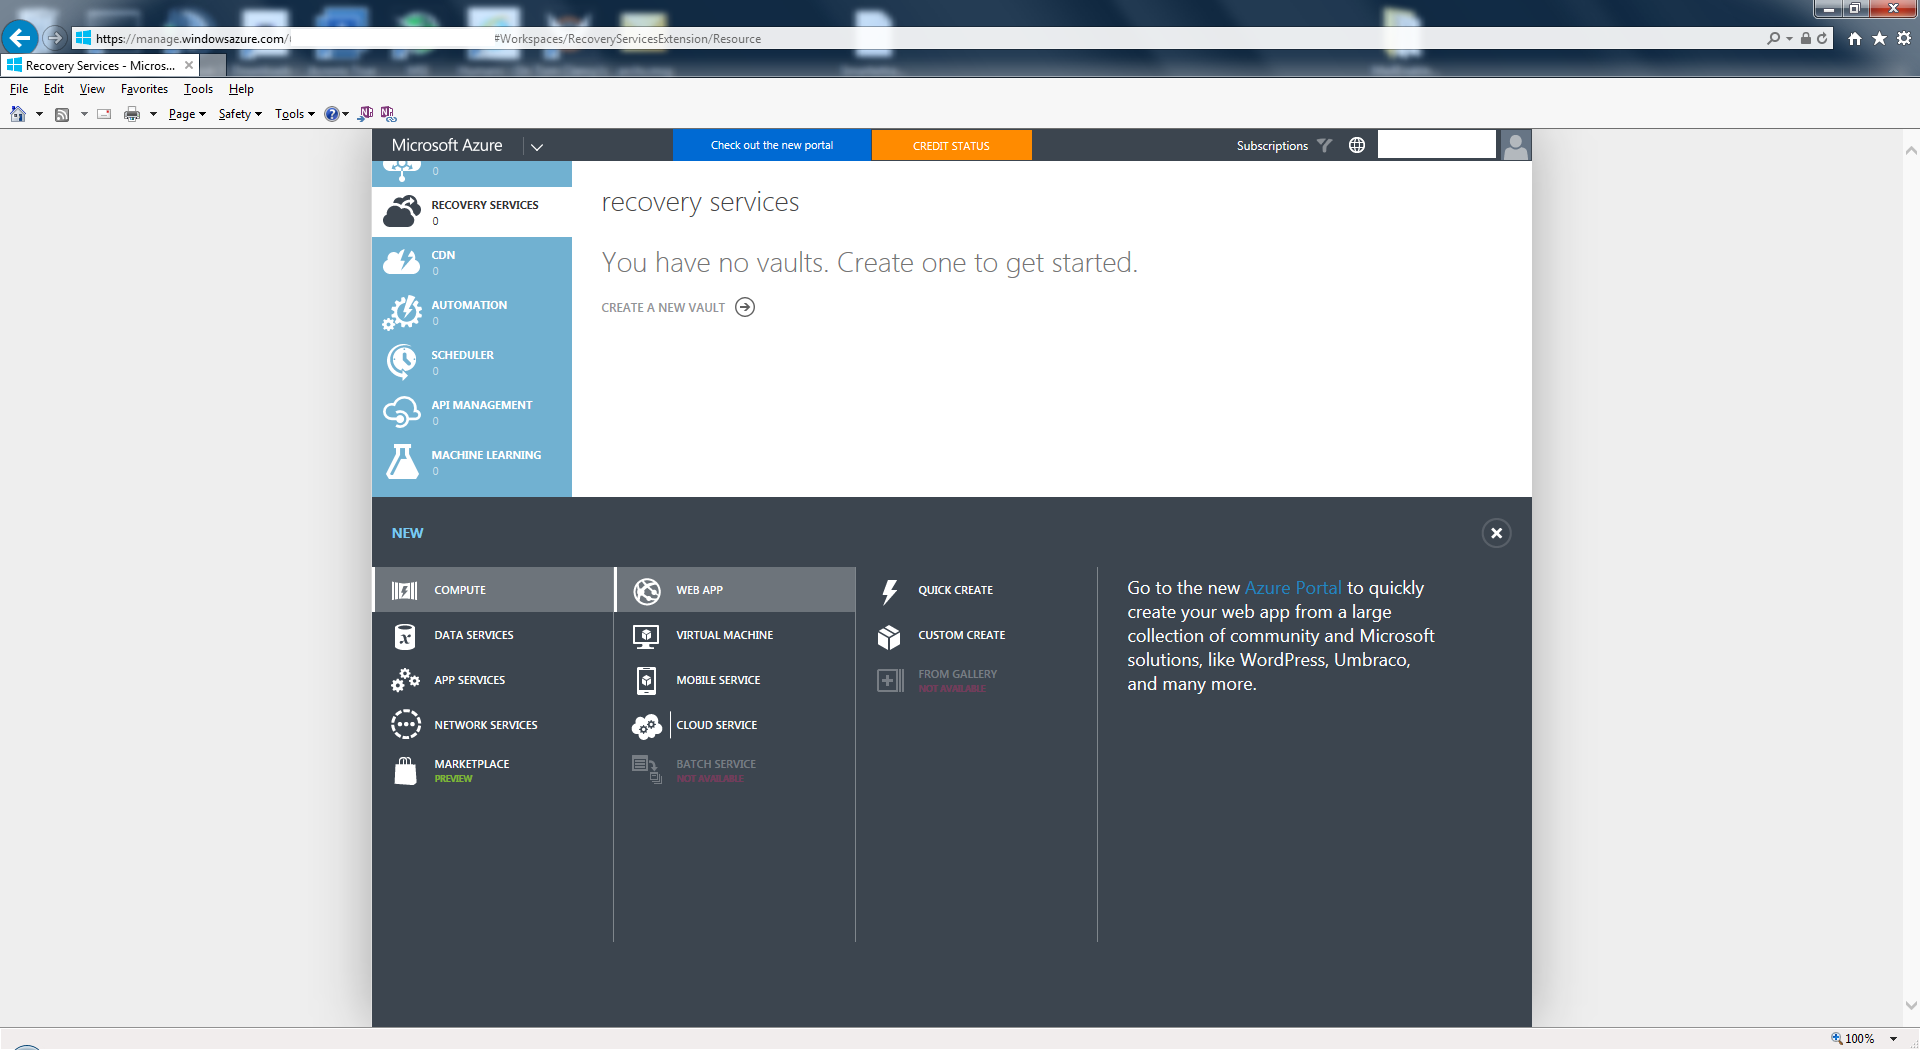Screen dimensions: 1920x1050
Task: Open the Safety toolbar dropdown
Action: [x=240, y=114]
